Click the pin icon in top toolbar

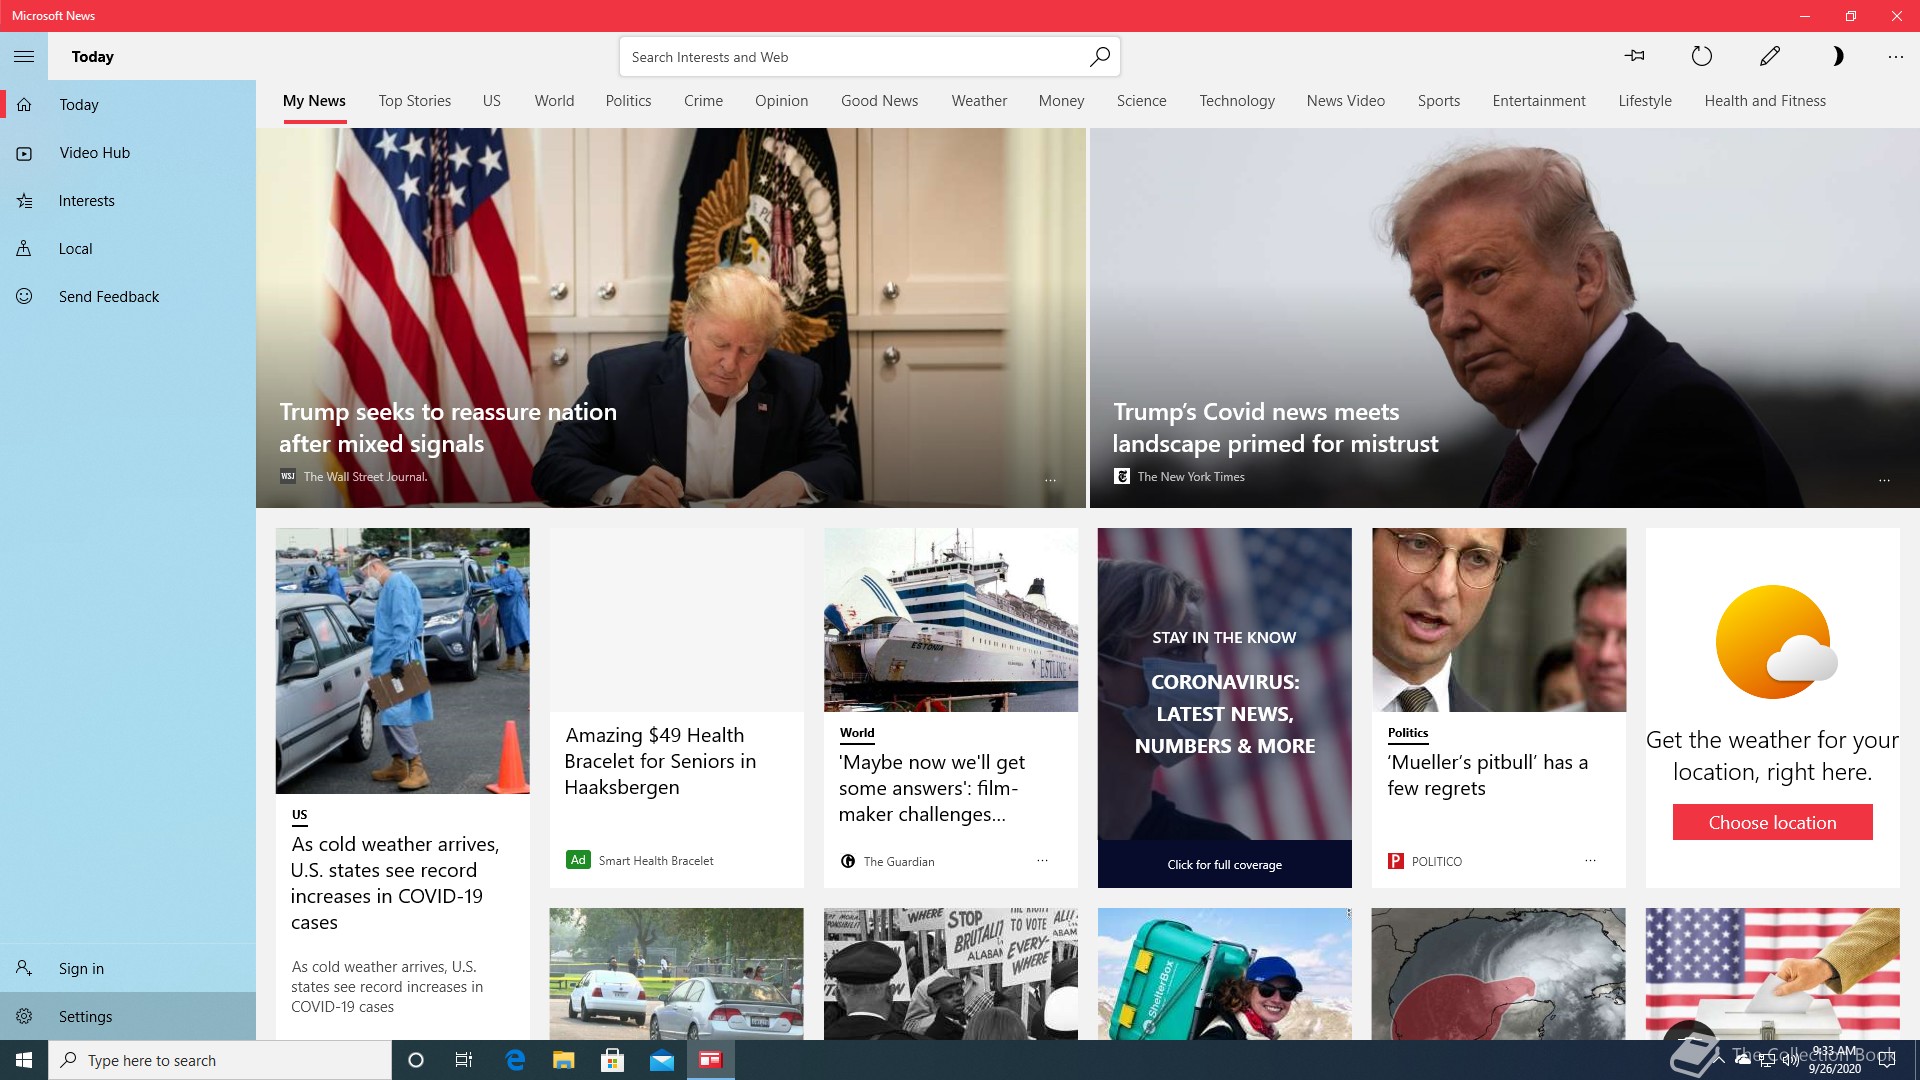pyautogui.click(x=1635, y=56)
